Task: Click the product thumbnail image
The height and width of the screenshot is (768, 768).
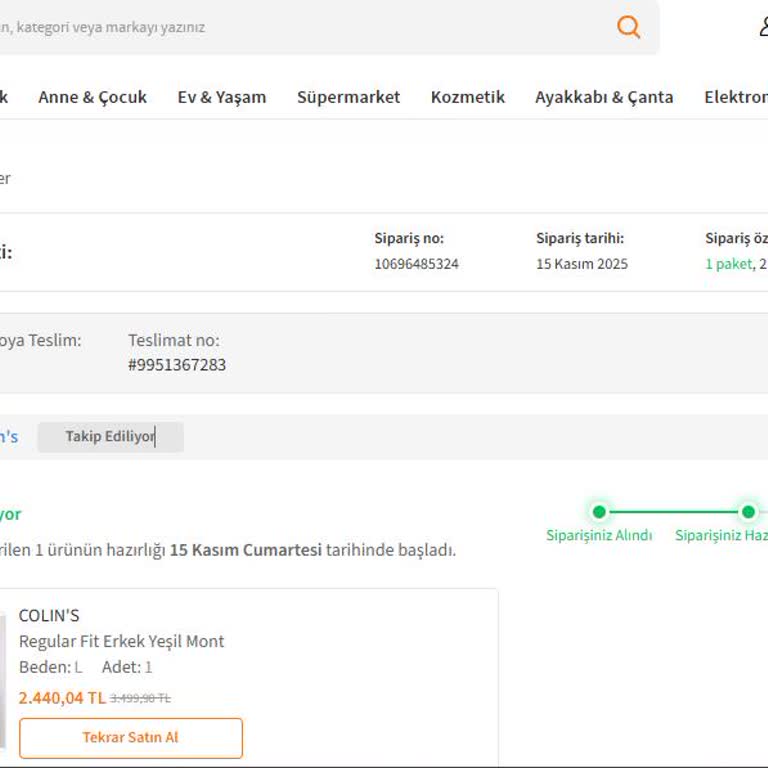Action: [x=2, y=680]
